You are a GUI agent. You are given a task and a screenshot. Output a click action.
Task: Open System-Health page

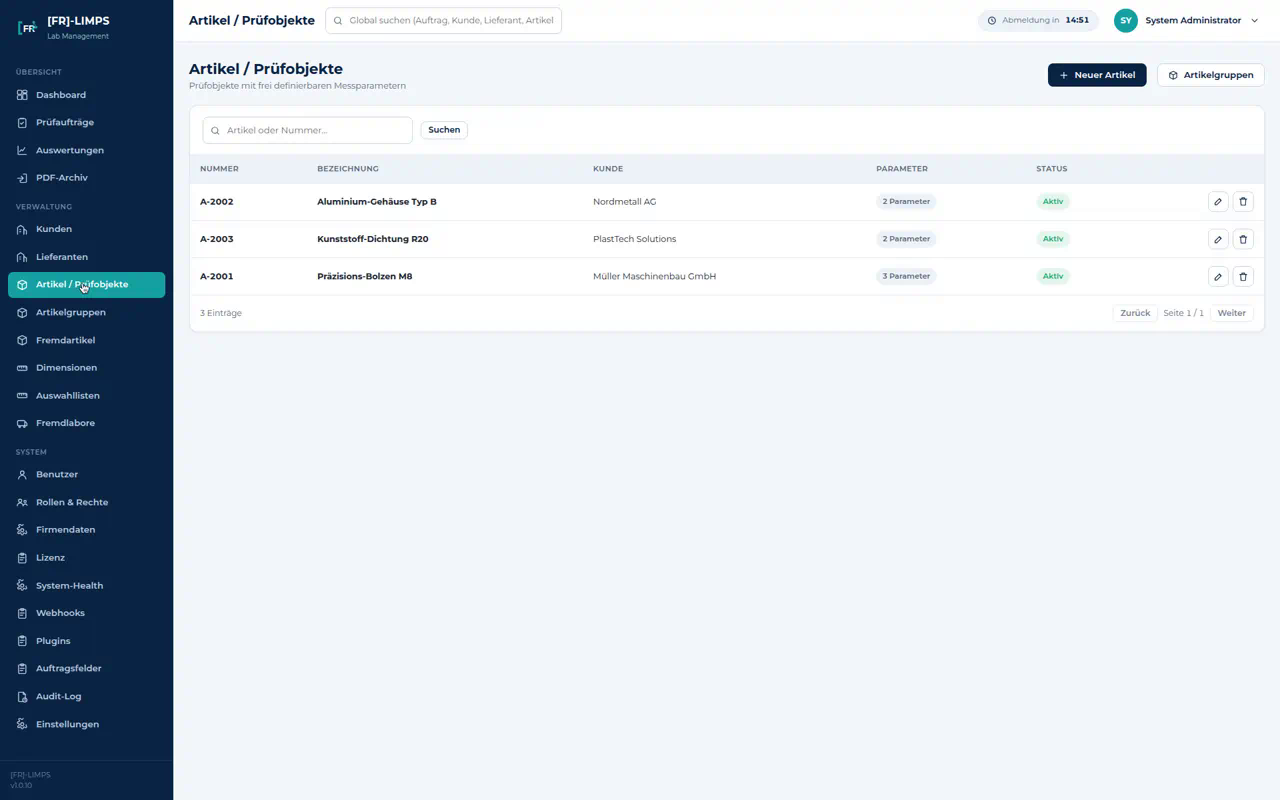pos(86,585)
